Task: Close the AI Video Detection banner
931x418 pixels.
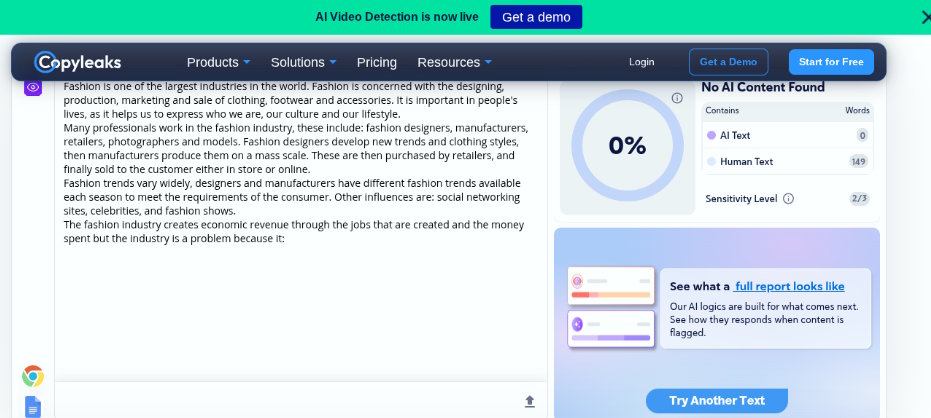Action: (925, 17)
